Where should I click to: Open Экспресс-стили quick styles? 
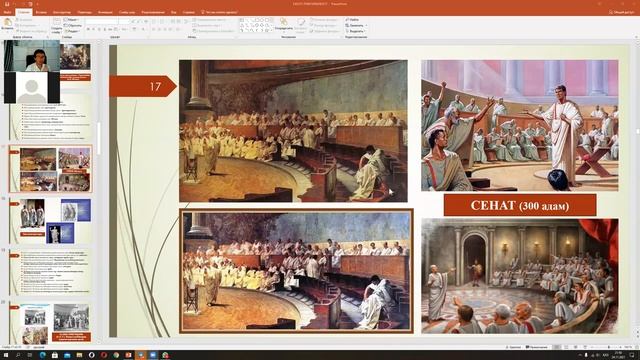[300, 24]
